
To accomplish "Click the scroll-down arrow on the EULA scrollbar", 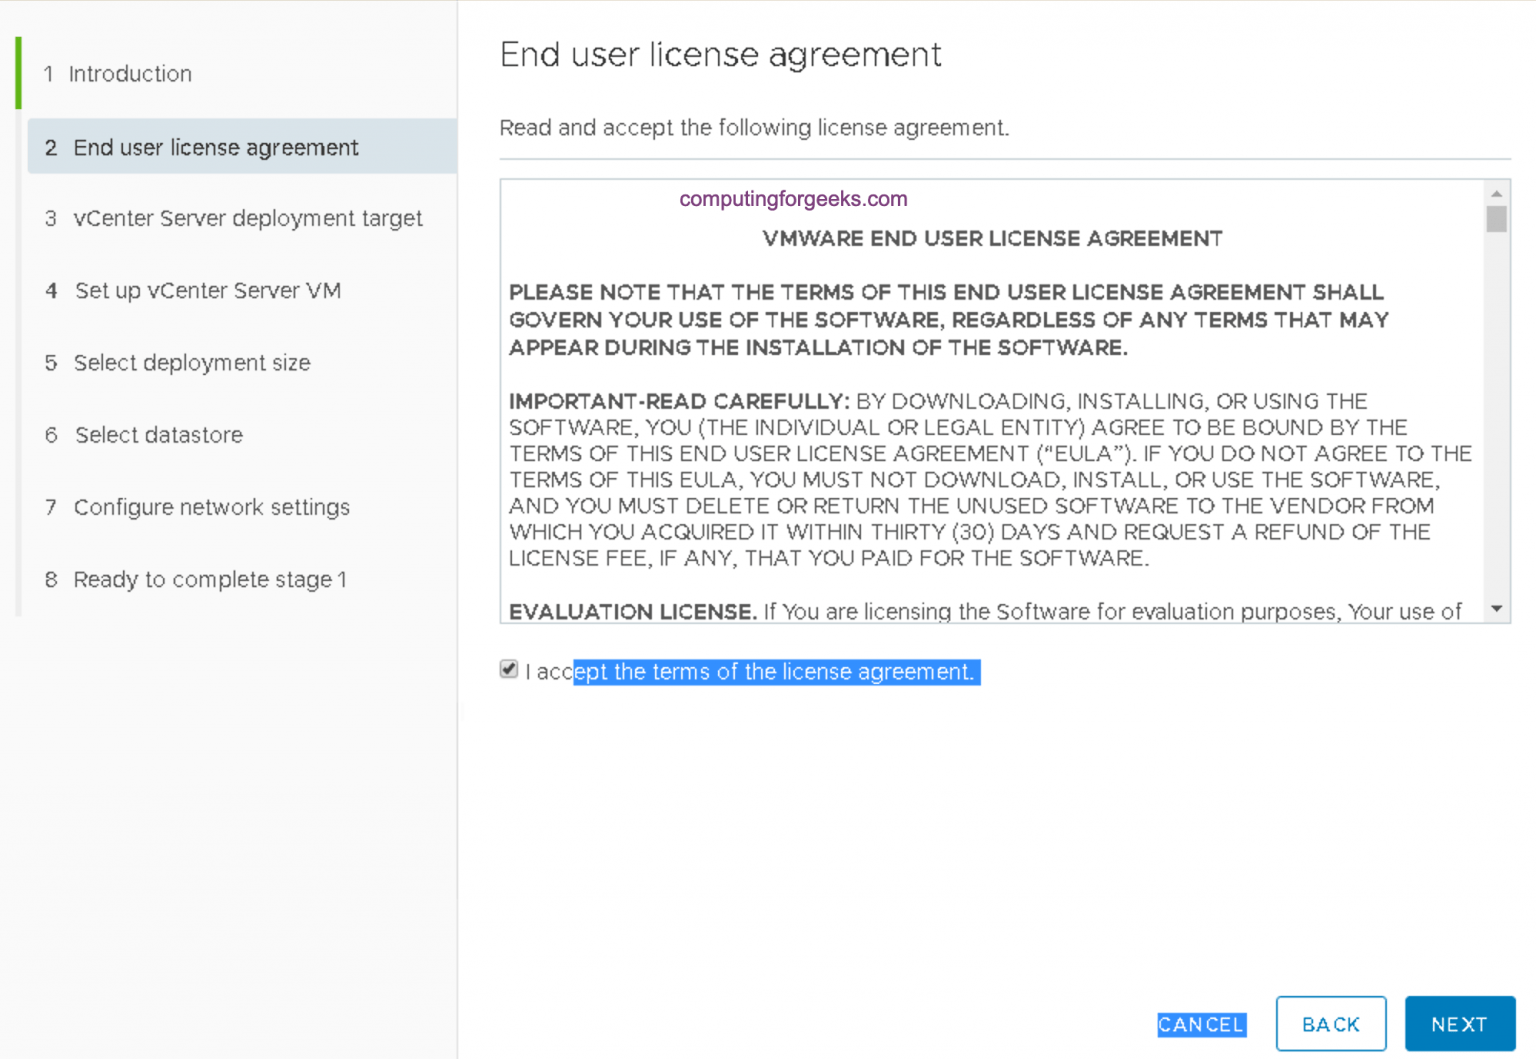I will [1497, 607].
